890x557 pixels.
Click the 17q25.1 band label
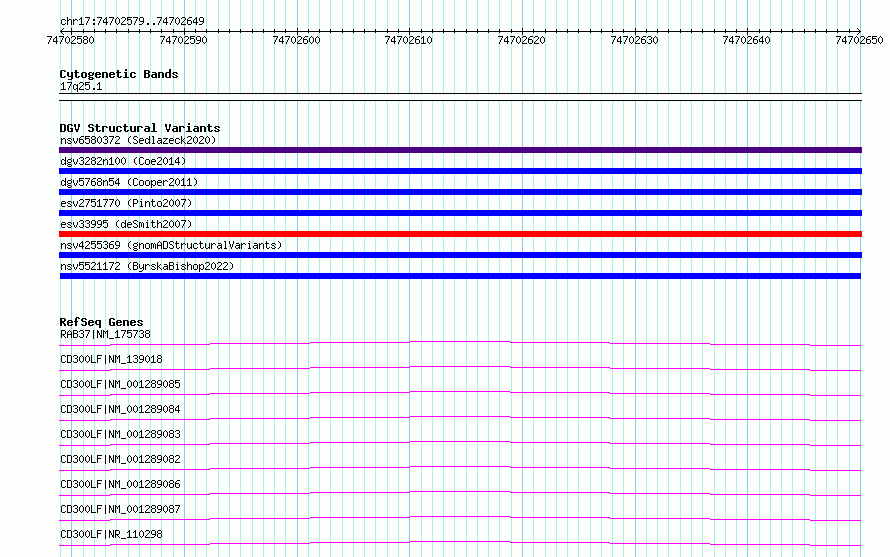81,86
